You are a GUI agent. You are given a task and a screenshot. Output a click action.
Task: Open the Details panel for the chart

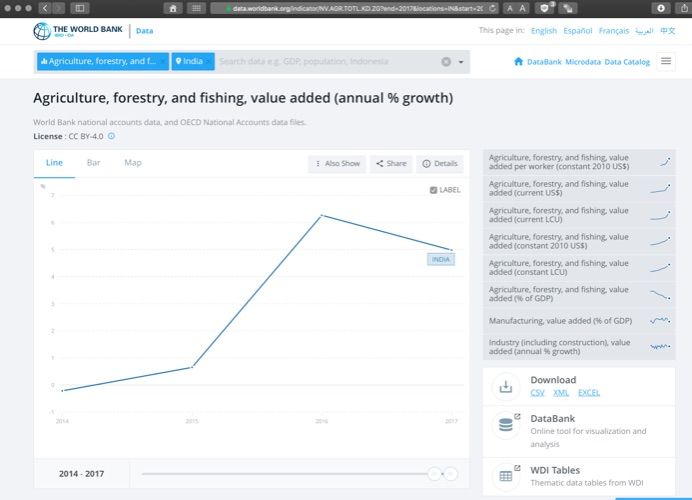(439, 163)
